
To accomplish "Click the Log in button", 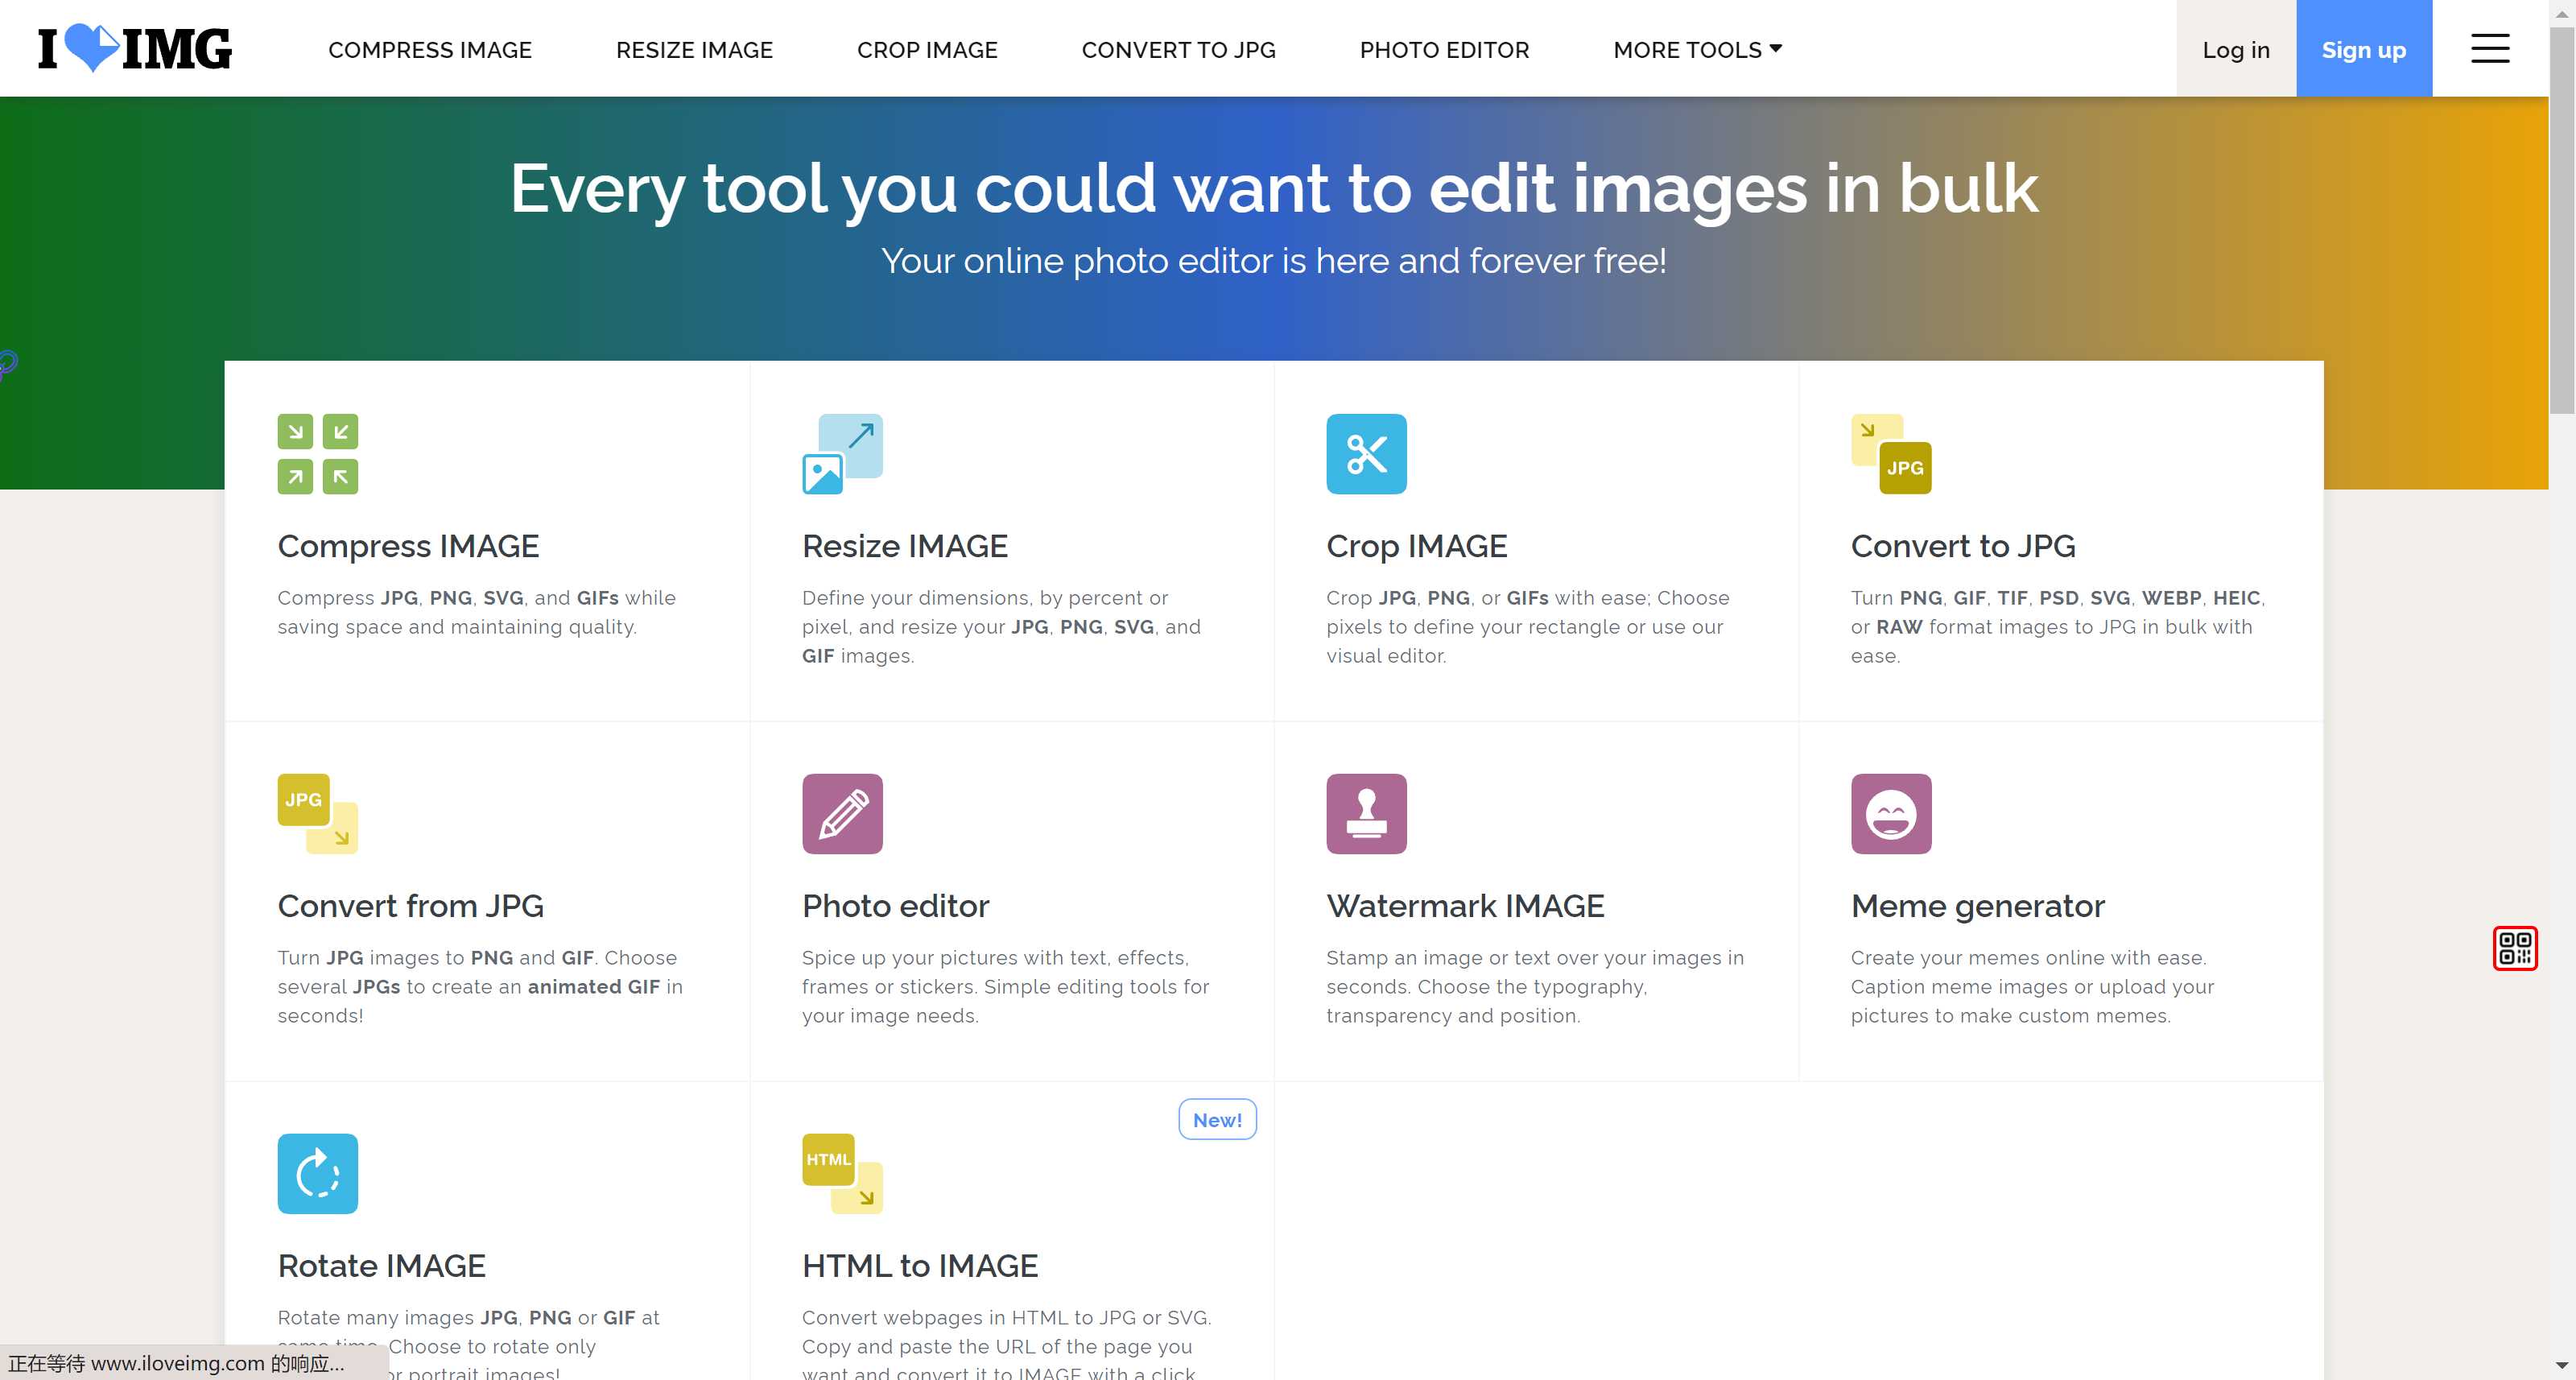I will pyautogui.click(x=2235, y=48).
